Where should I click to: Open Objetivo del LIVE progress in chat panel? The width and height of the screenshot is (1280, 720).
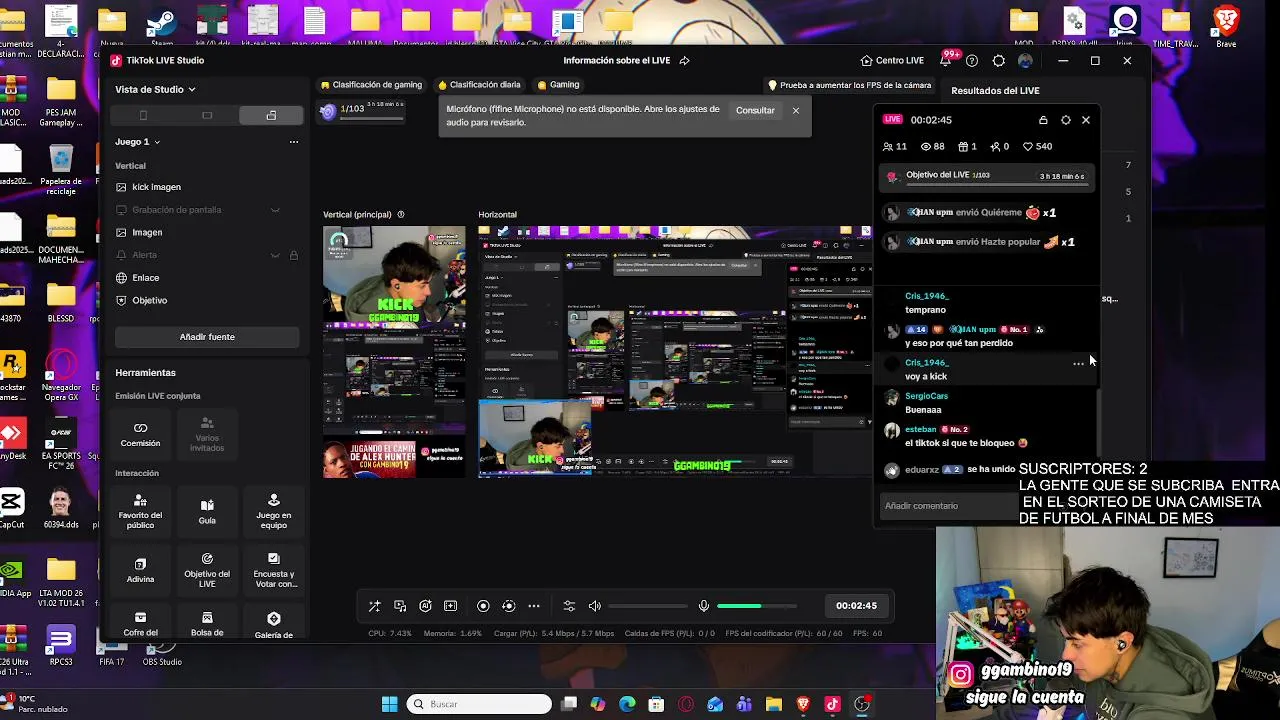[x=987, y=176]
